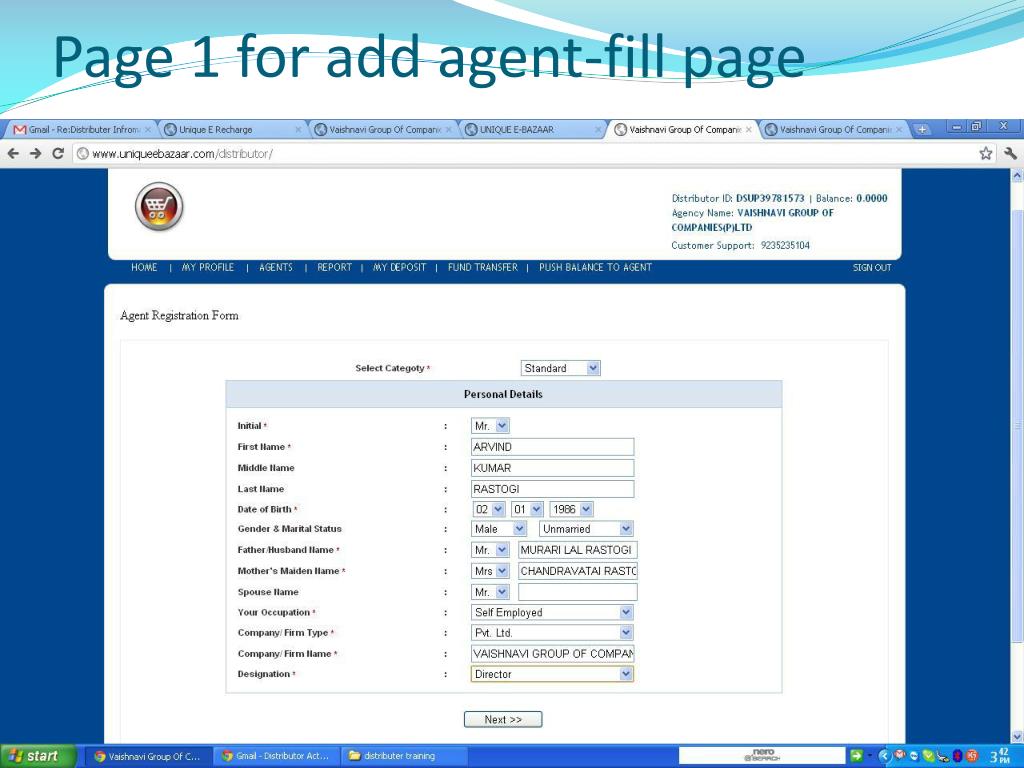The width and height of the screenshot is (1024, 768).
Task: Open distributer training folder taskbar button
Action: click(x=405, y=756)
